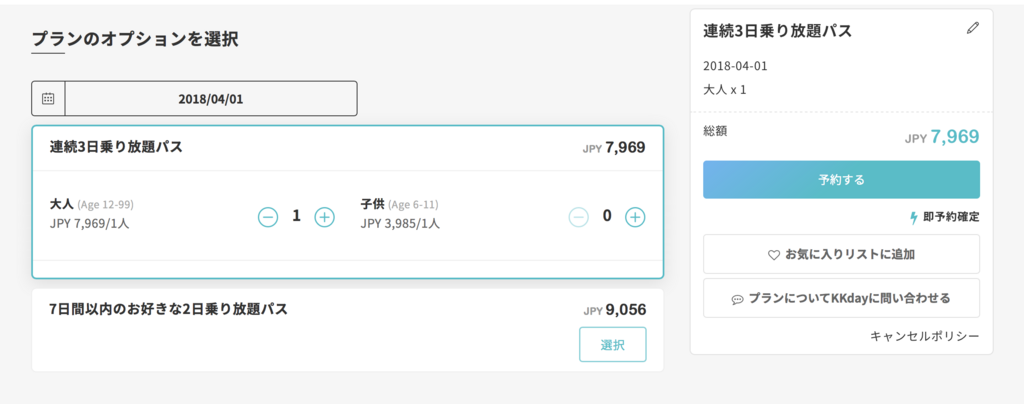Increase adult (大人) ticket count with plus
The image size is (1024, 404).
(325, 217)
